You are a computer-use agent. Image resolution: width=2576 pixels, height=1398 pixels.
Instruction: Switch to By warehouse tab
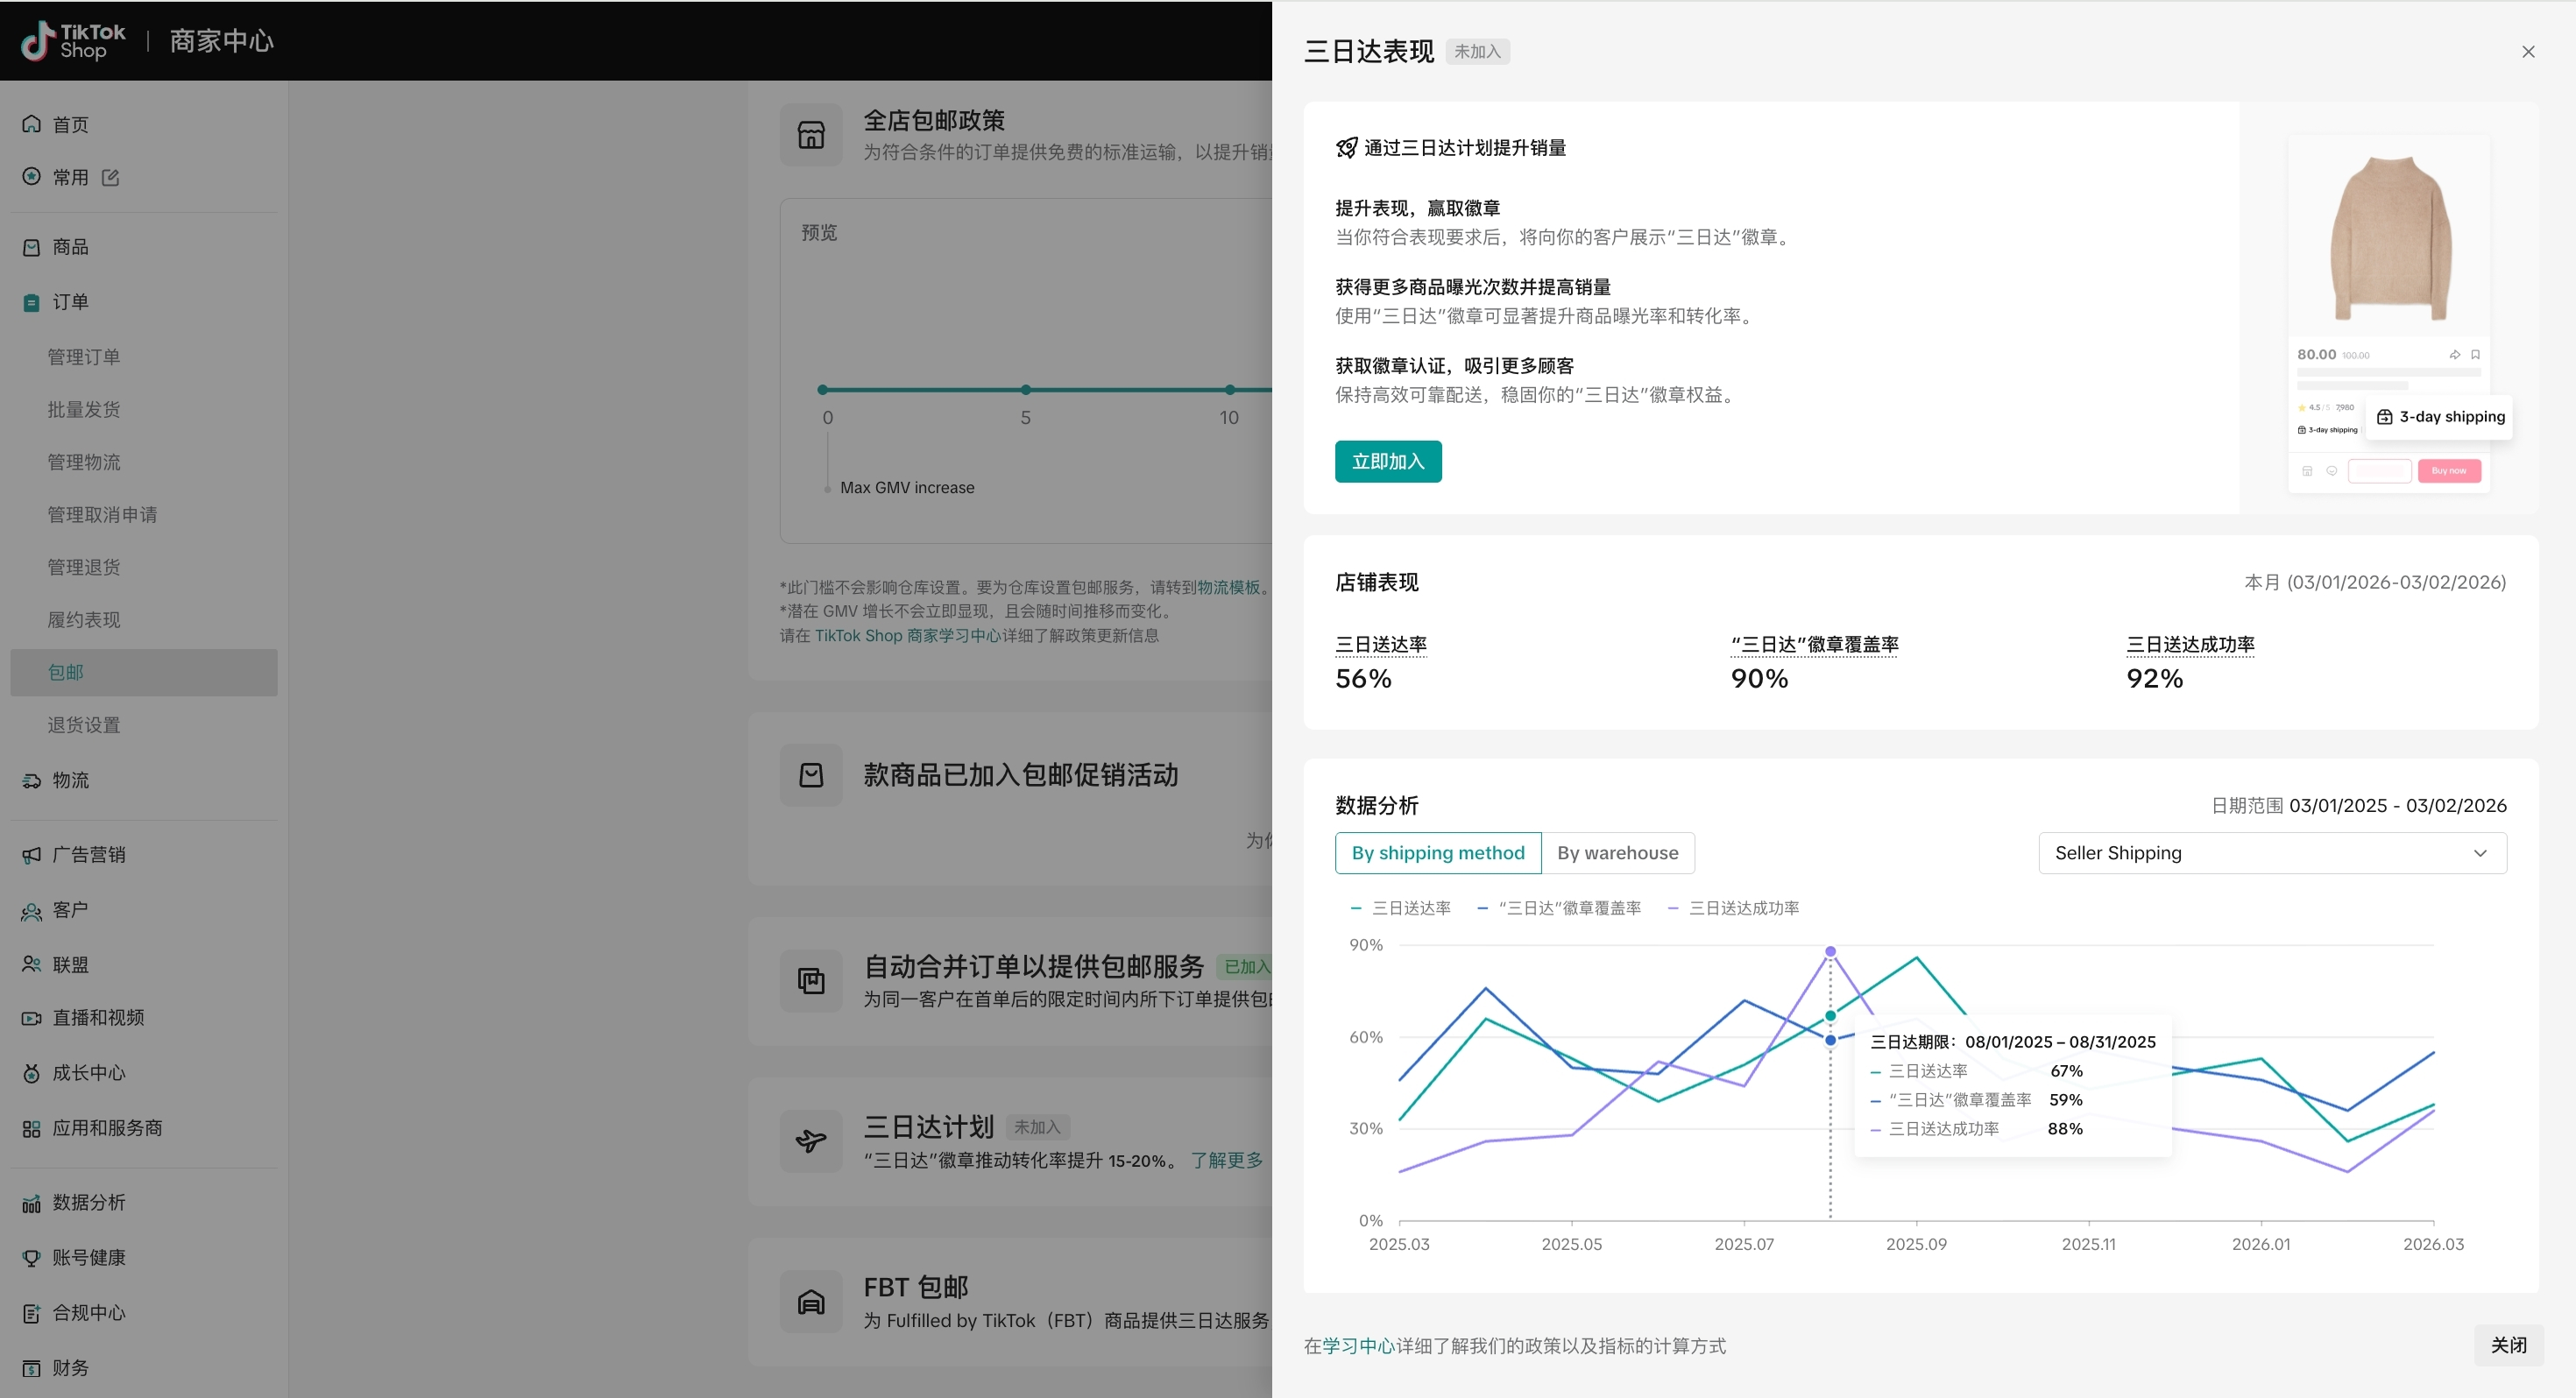pos(1617,853)
